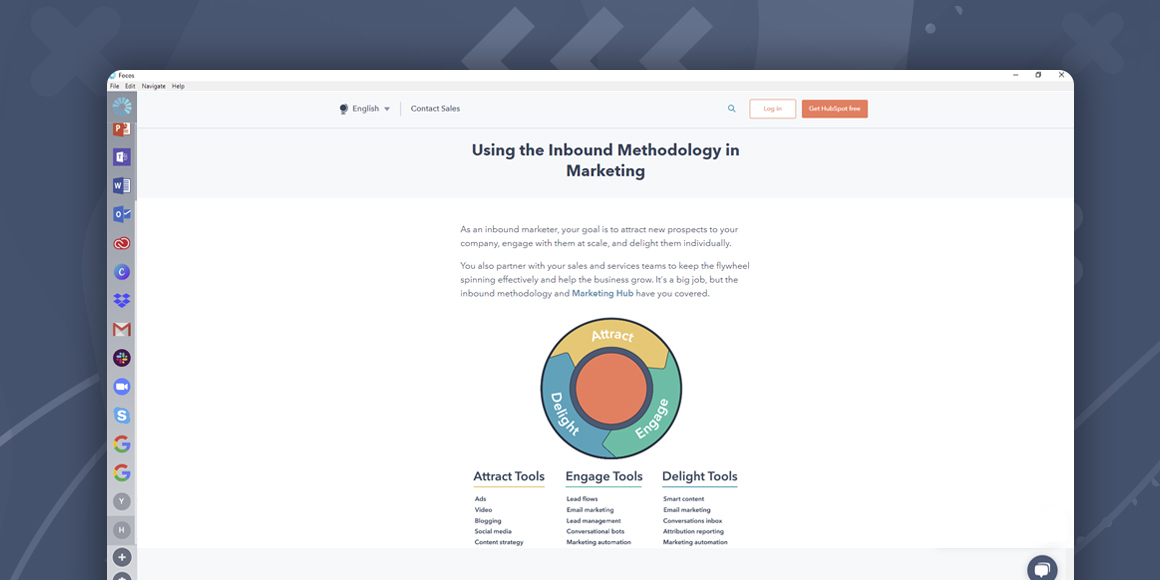Open the English language selector
This screenshot has height=580, width=1160.
point(364,108)
